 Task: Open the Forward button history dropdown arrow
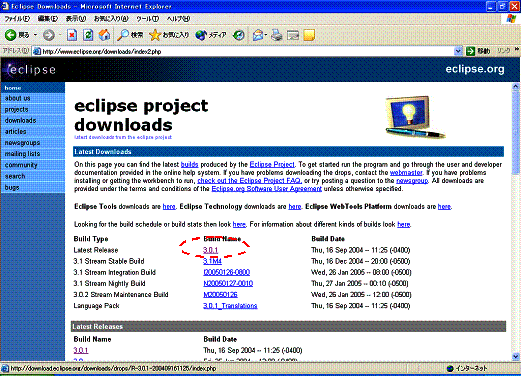(60, 35)
